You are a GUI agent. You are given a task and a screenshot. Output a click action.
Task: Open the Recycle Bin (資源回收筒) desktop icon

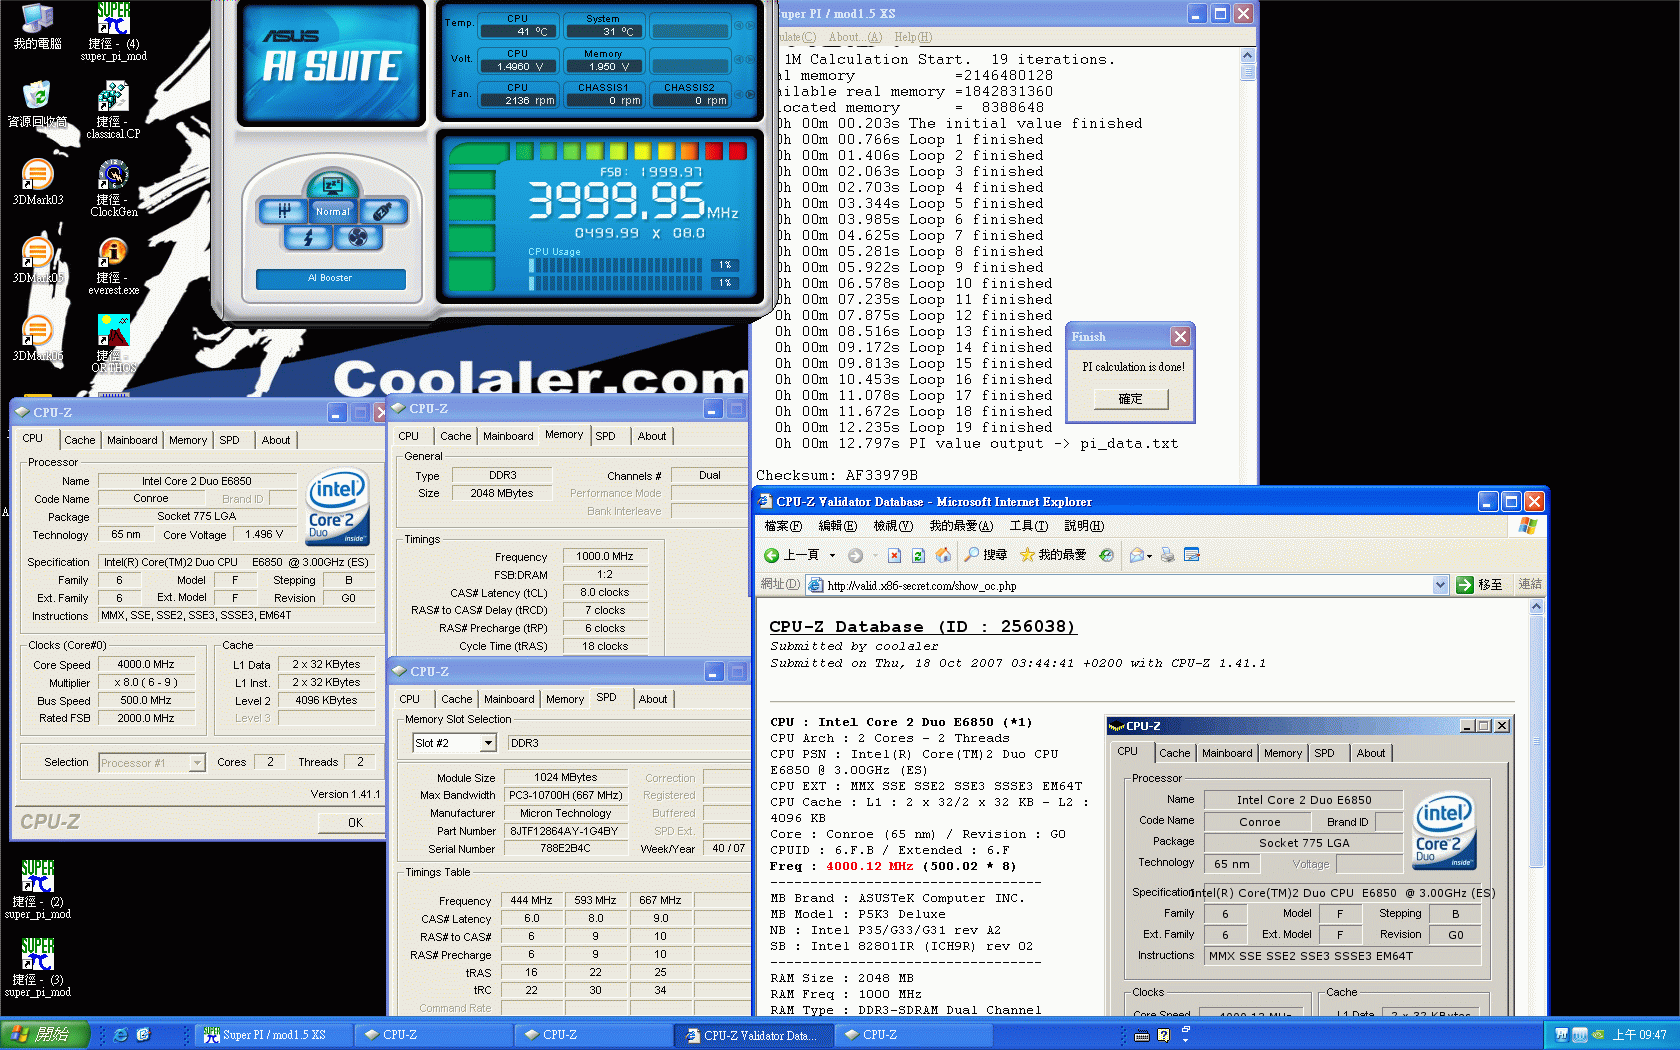coord(37,104)
